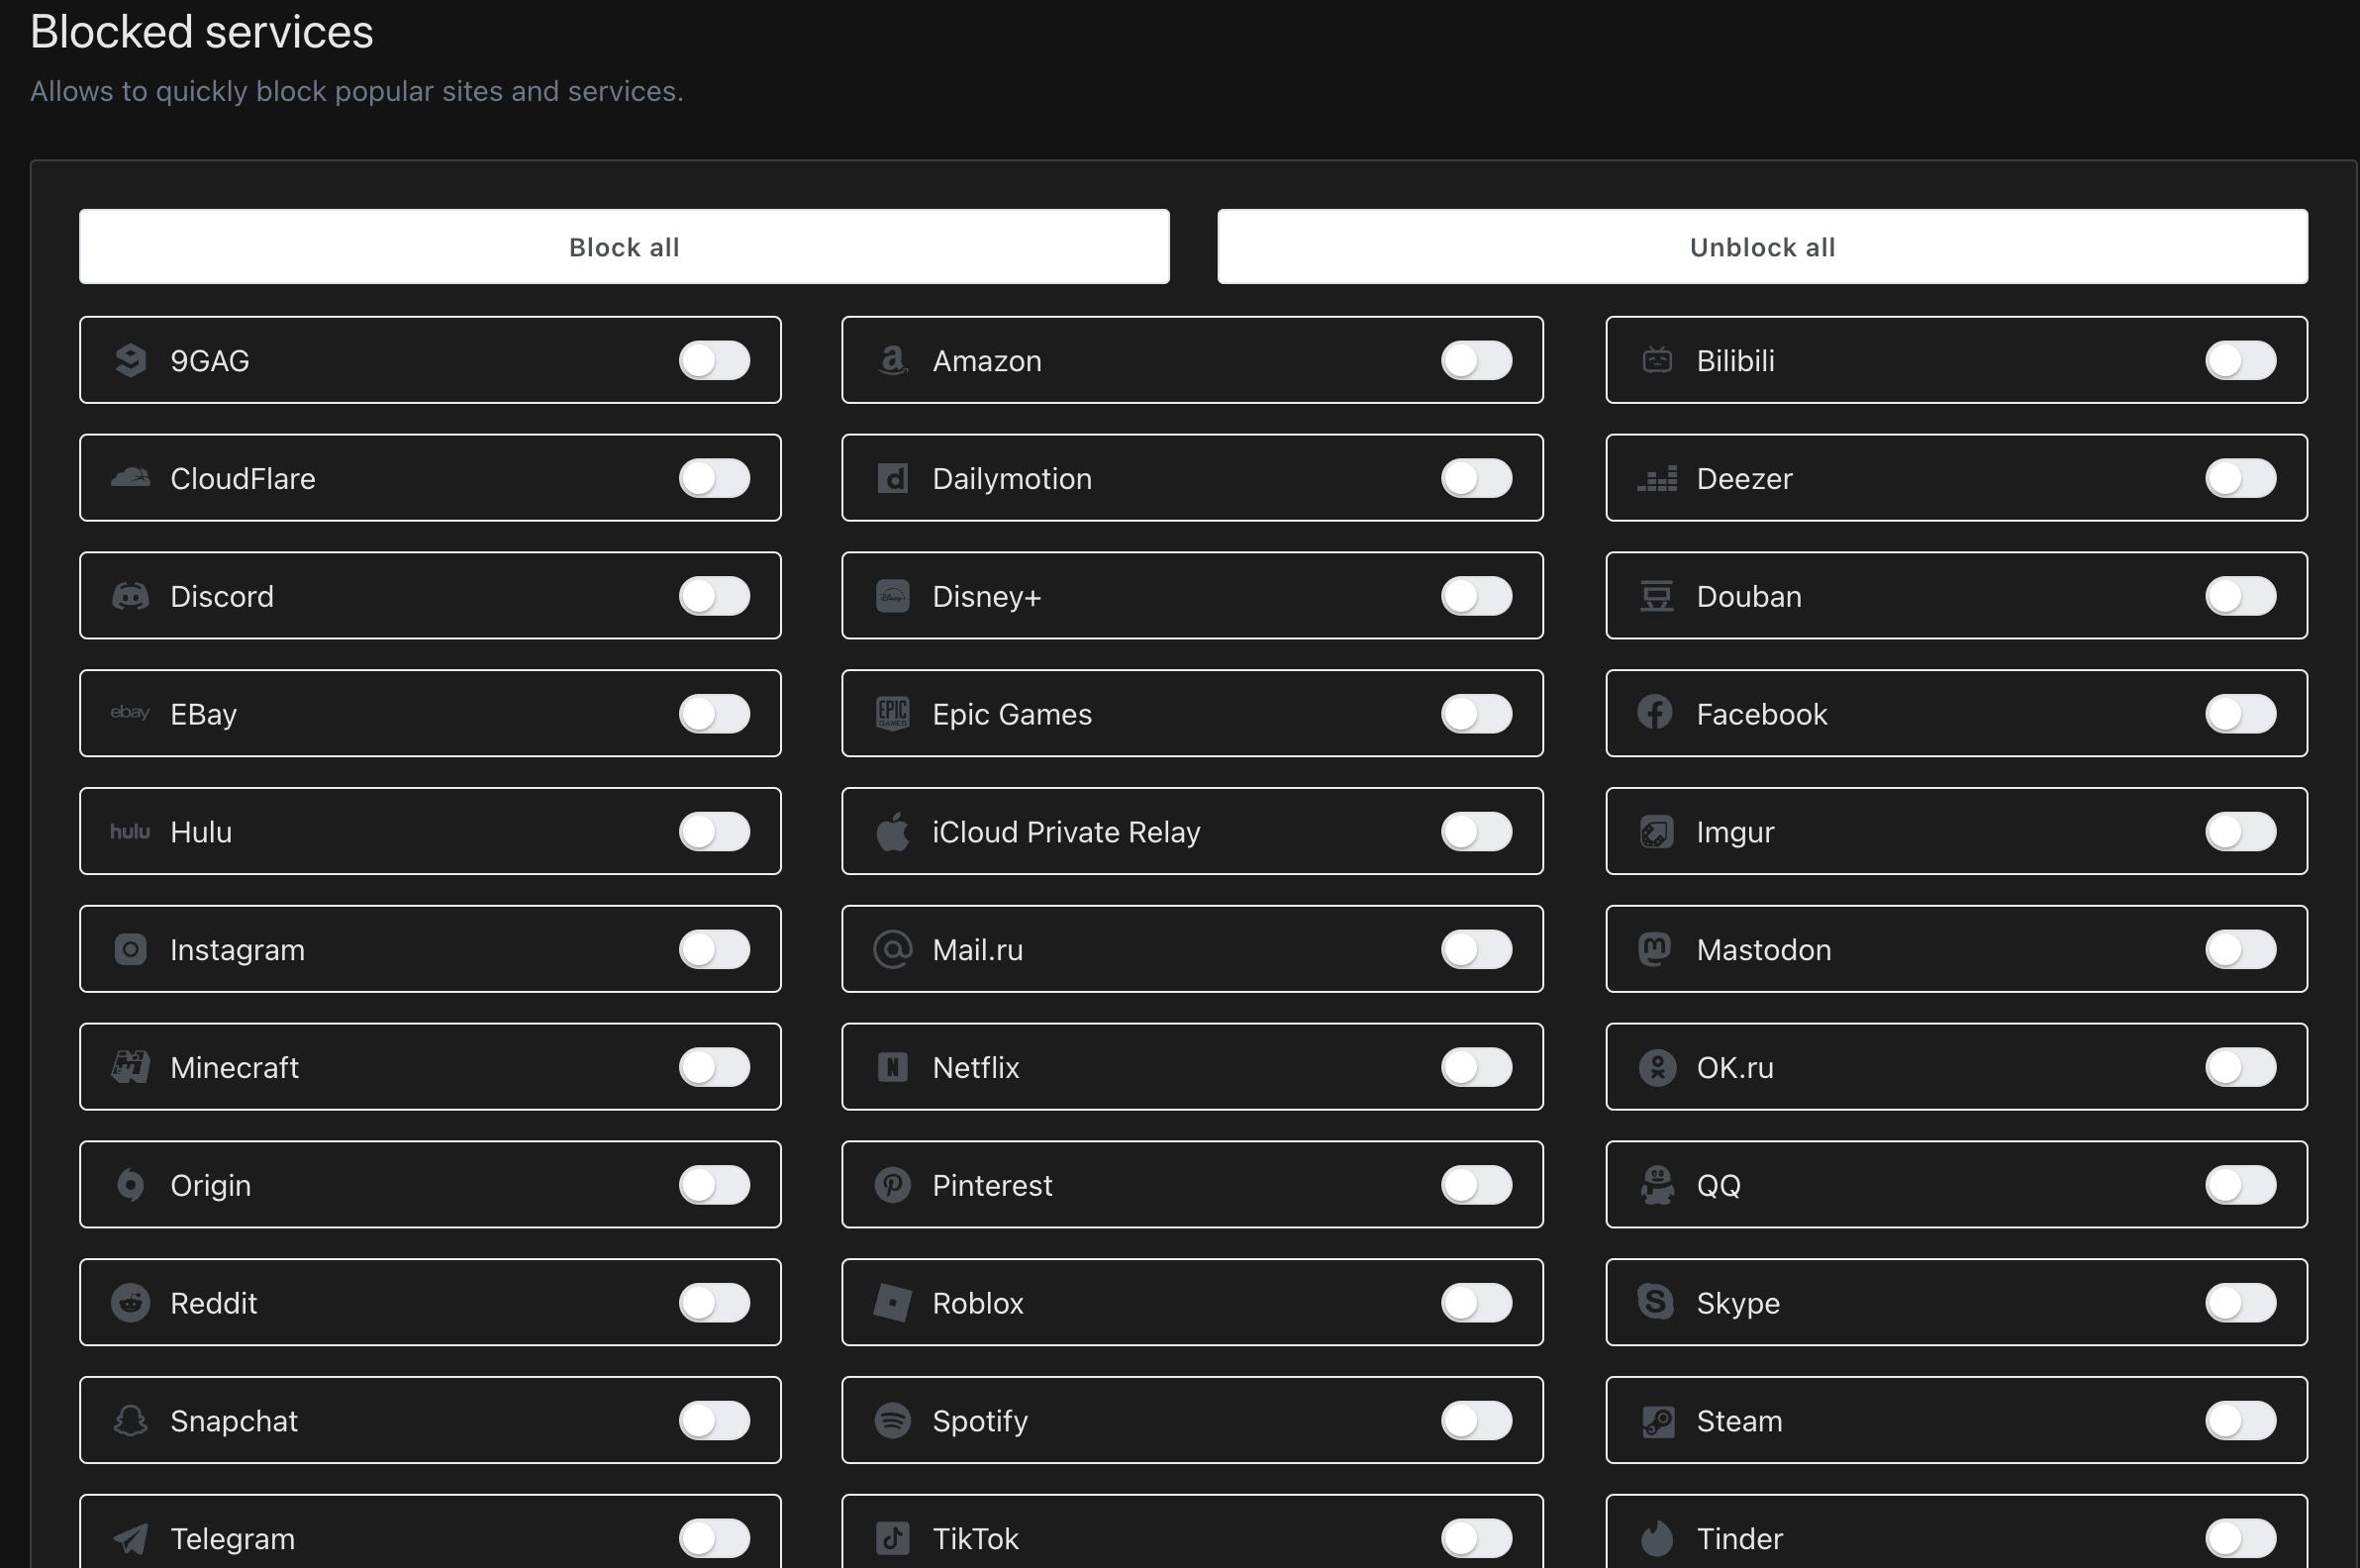Click the Unblock all button
This screenshot has width=2360, height=1568.
coord(1761,246)
